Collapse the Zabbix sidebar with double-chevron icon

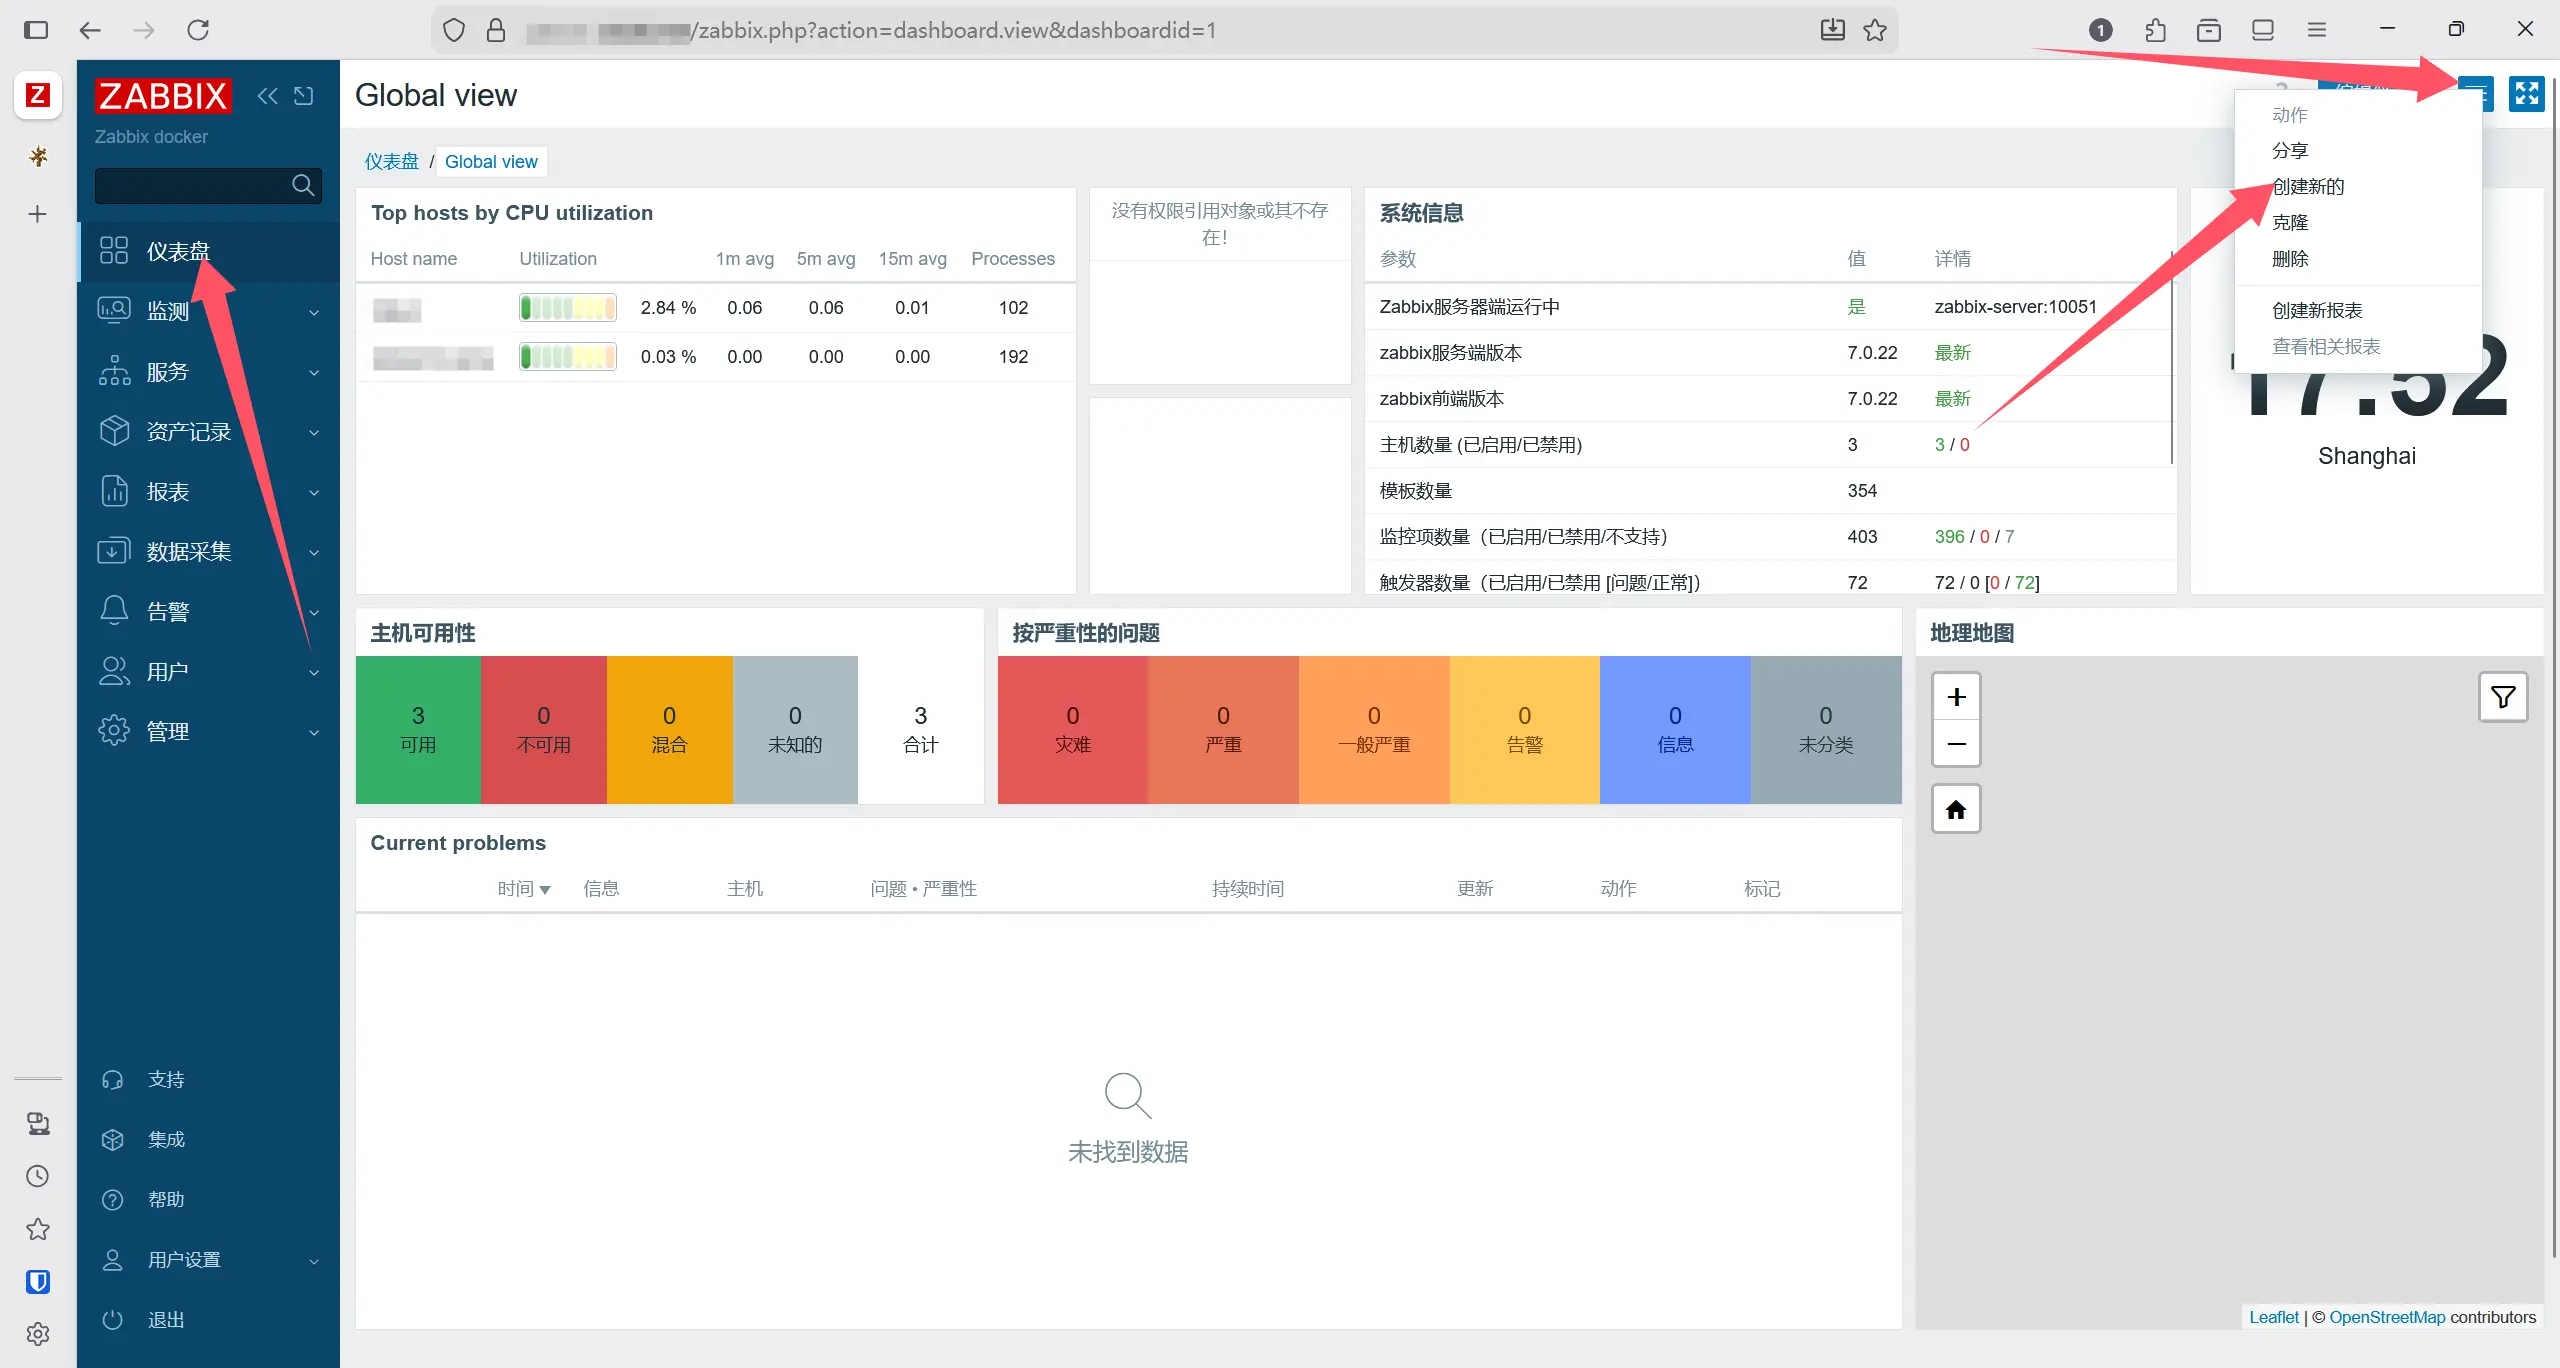click(267, 96)
